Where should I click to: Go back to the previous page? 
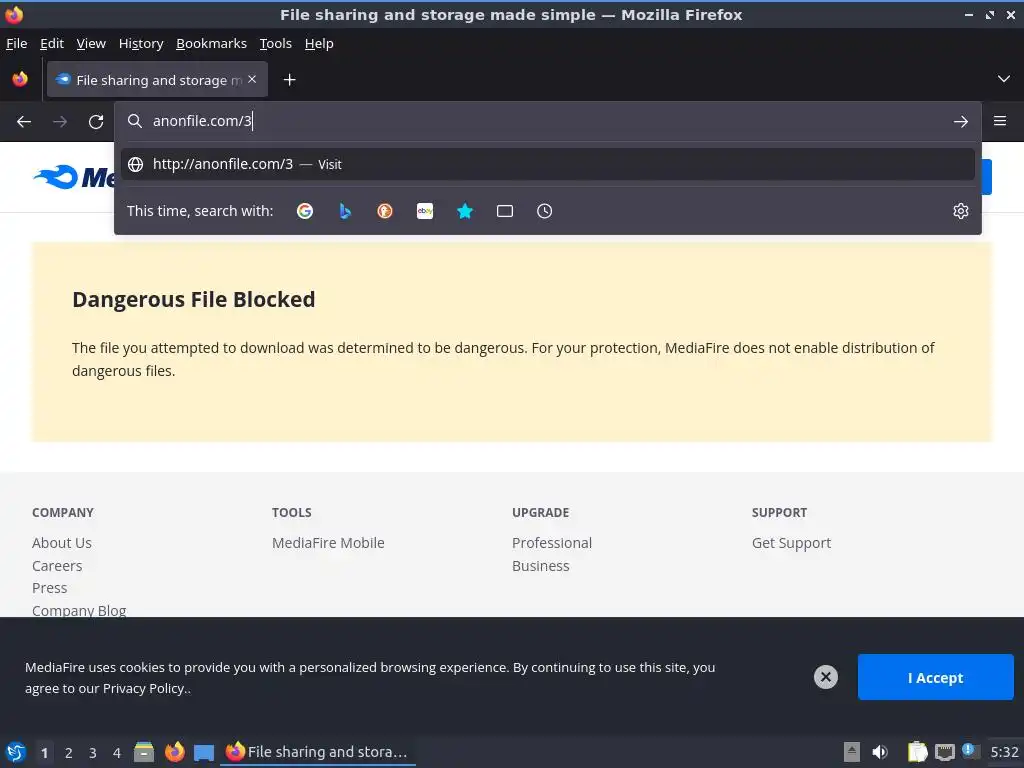(24, 121)
